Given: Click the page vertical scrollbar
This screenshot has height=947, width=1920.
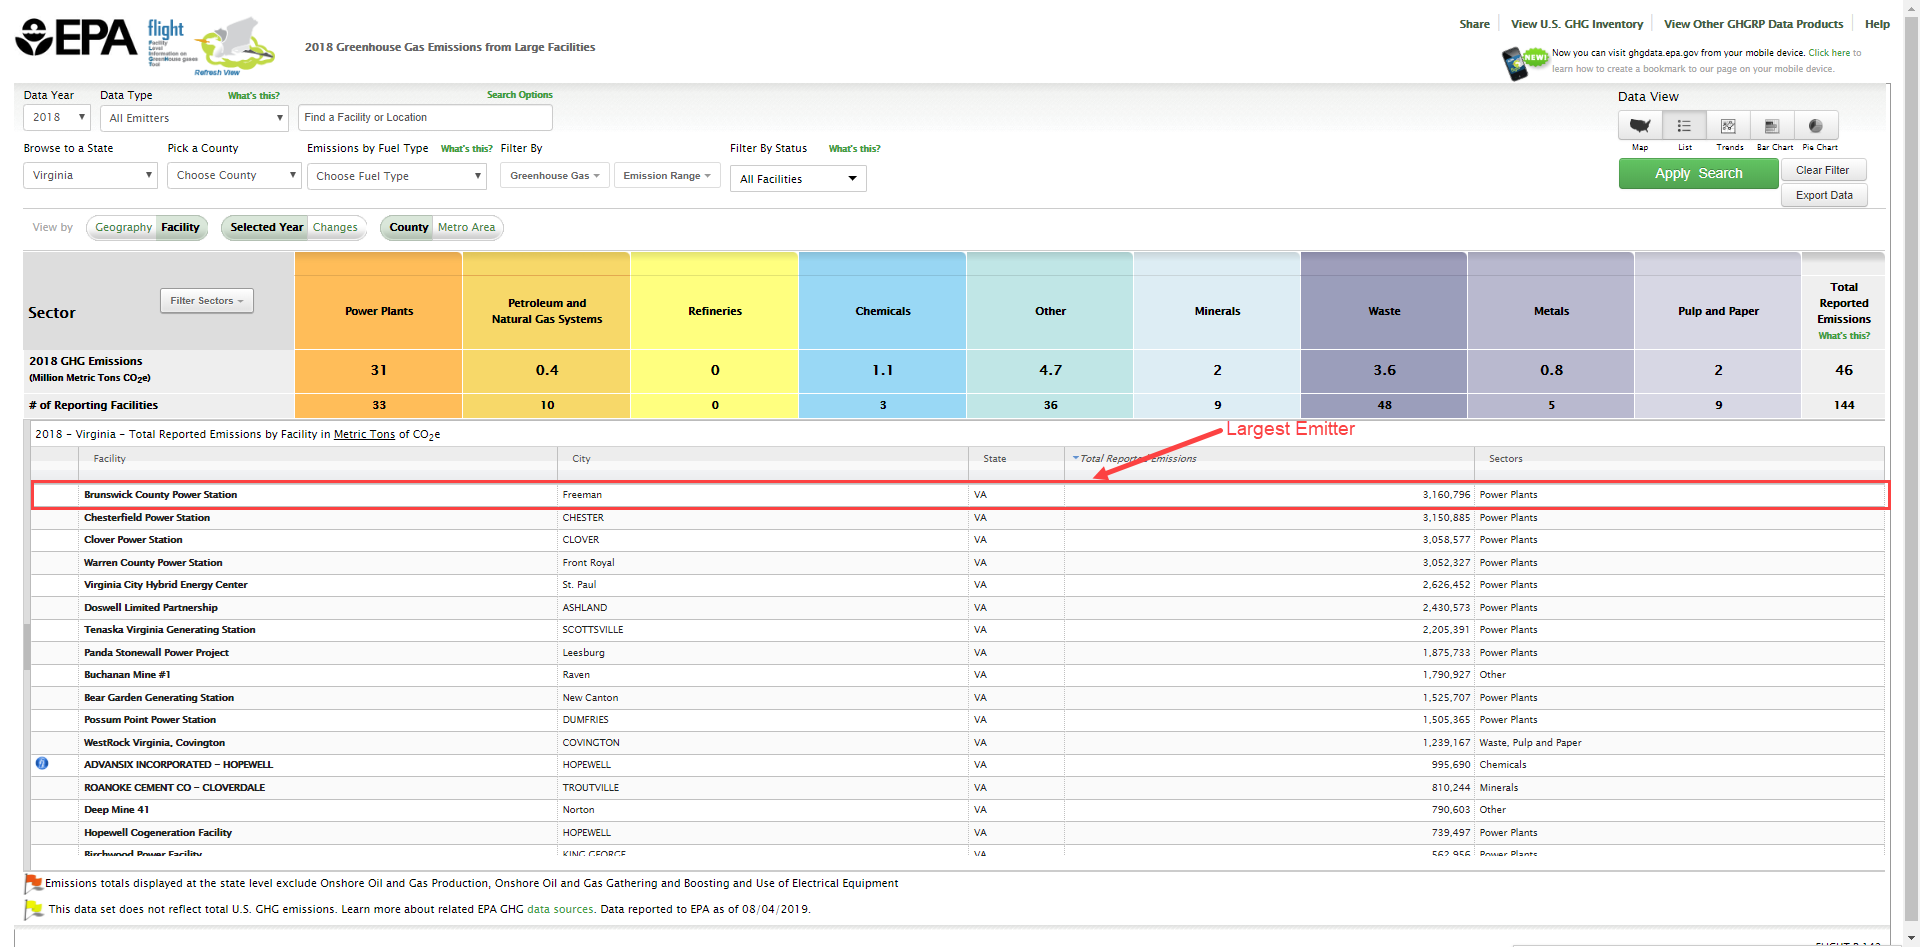Looking at the screenshot, I should (x=1911, y=470).
